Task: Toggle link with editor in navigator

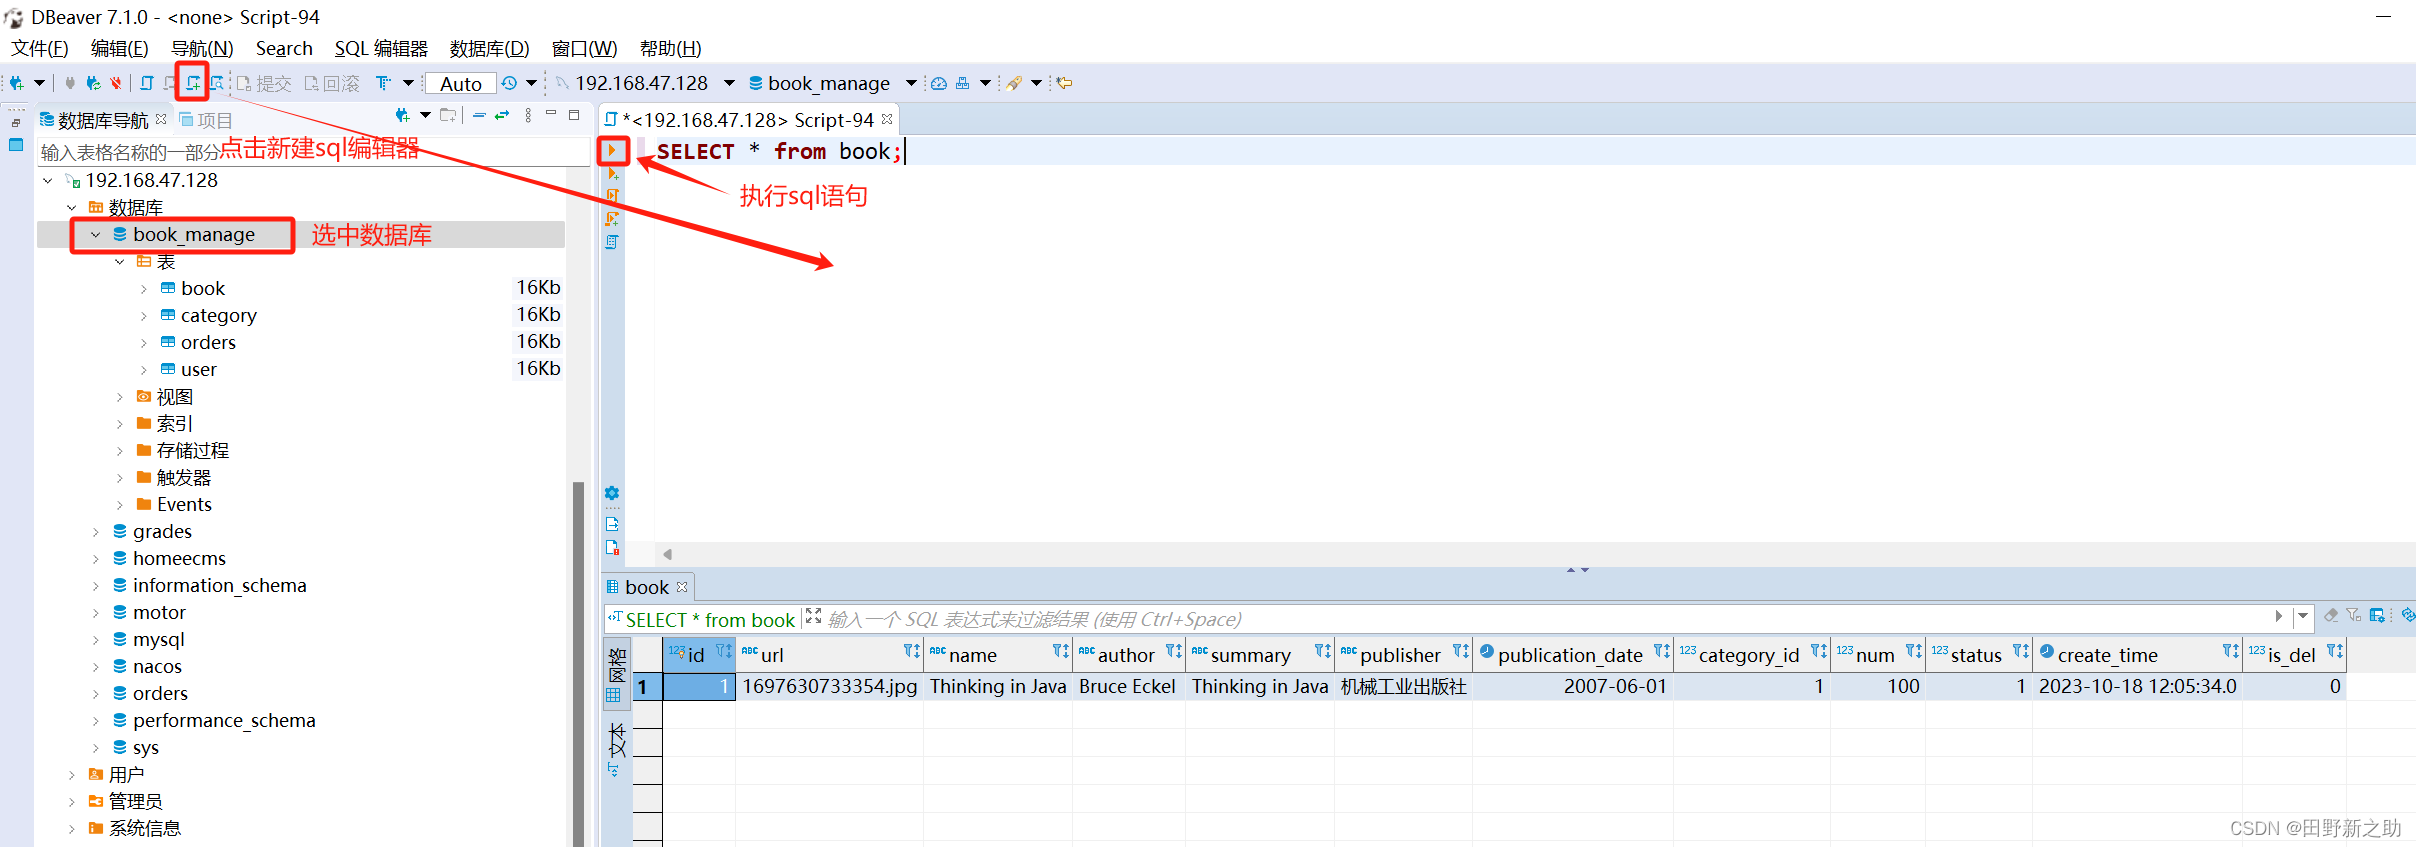Action: pyautogui.click(x=502, y=116)
